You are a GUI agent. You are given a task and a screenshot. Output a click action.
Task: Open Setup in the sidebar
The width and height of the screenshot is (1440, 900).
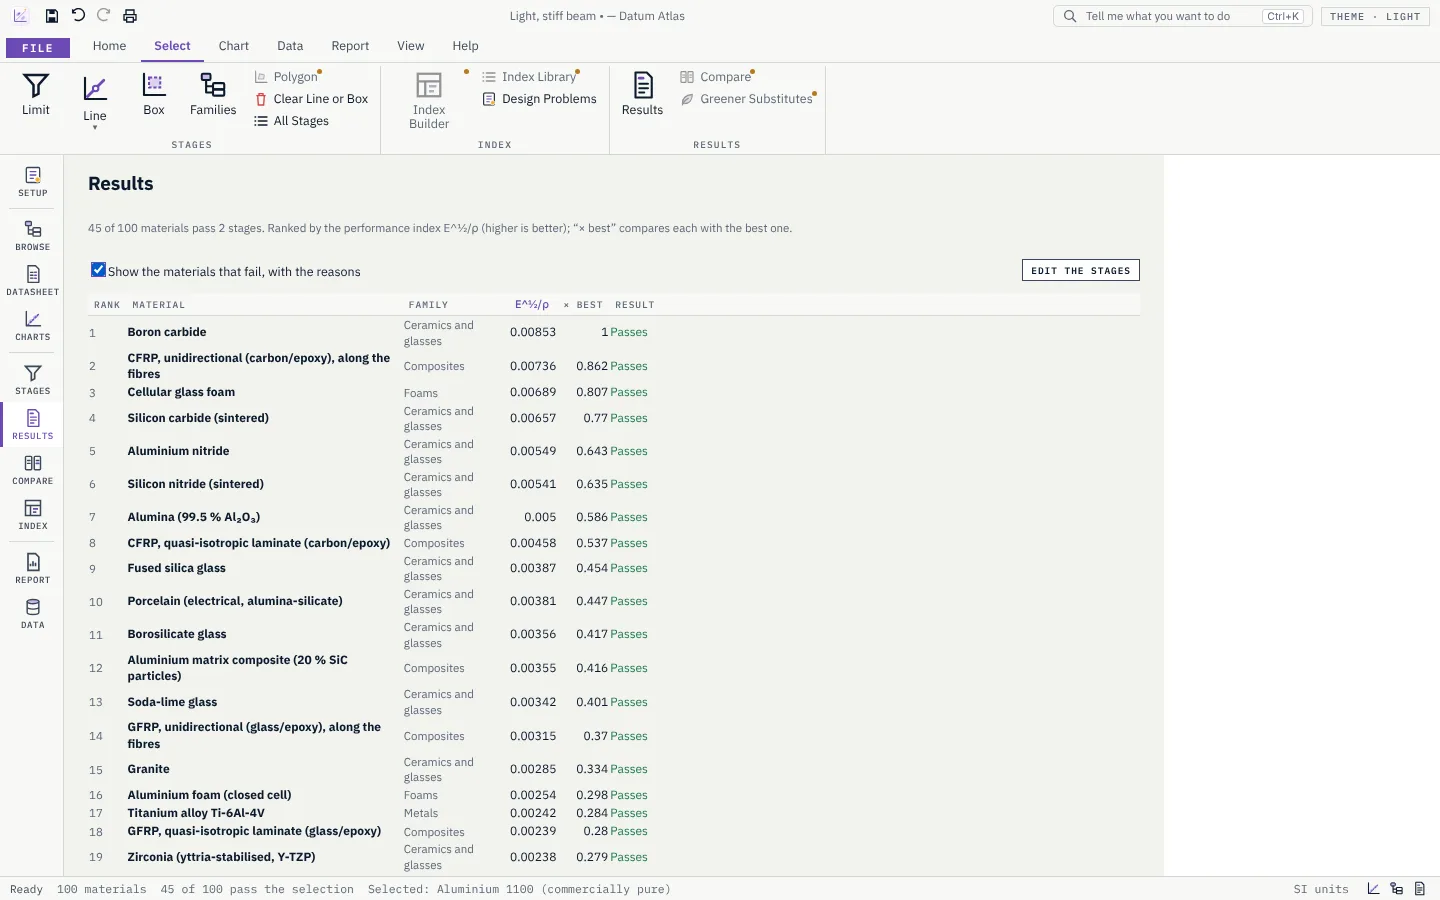click(33, 182)
